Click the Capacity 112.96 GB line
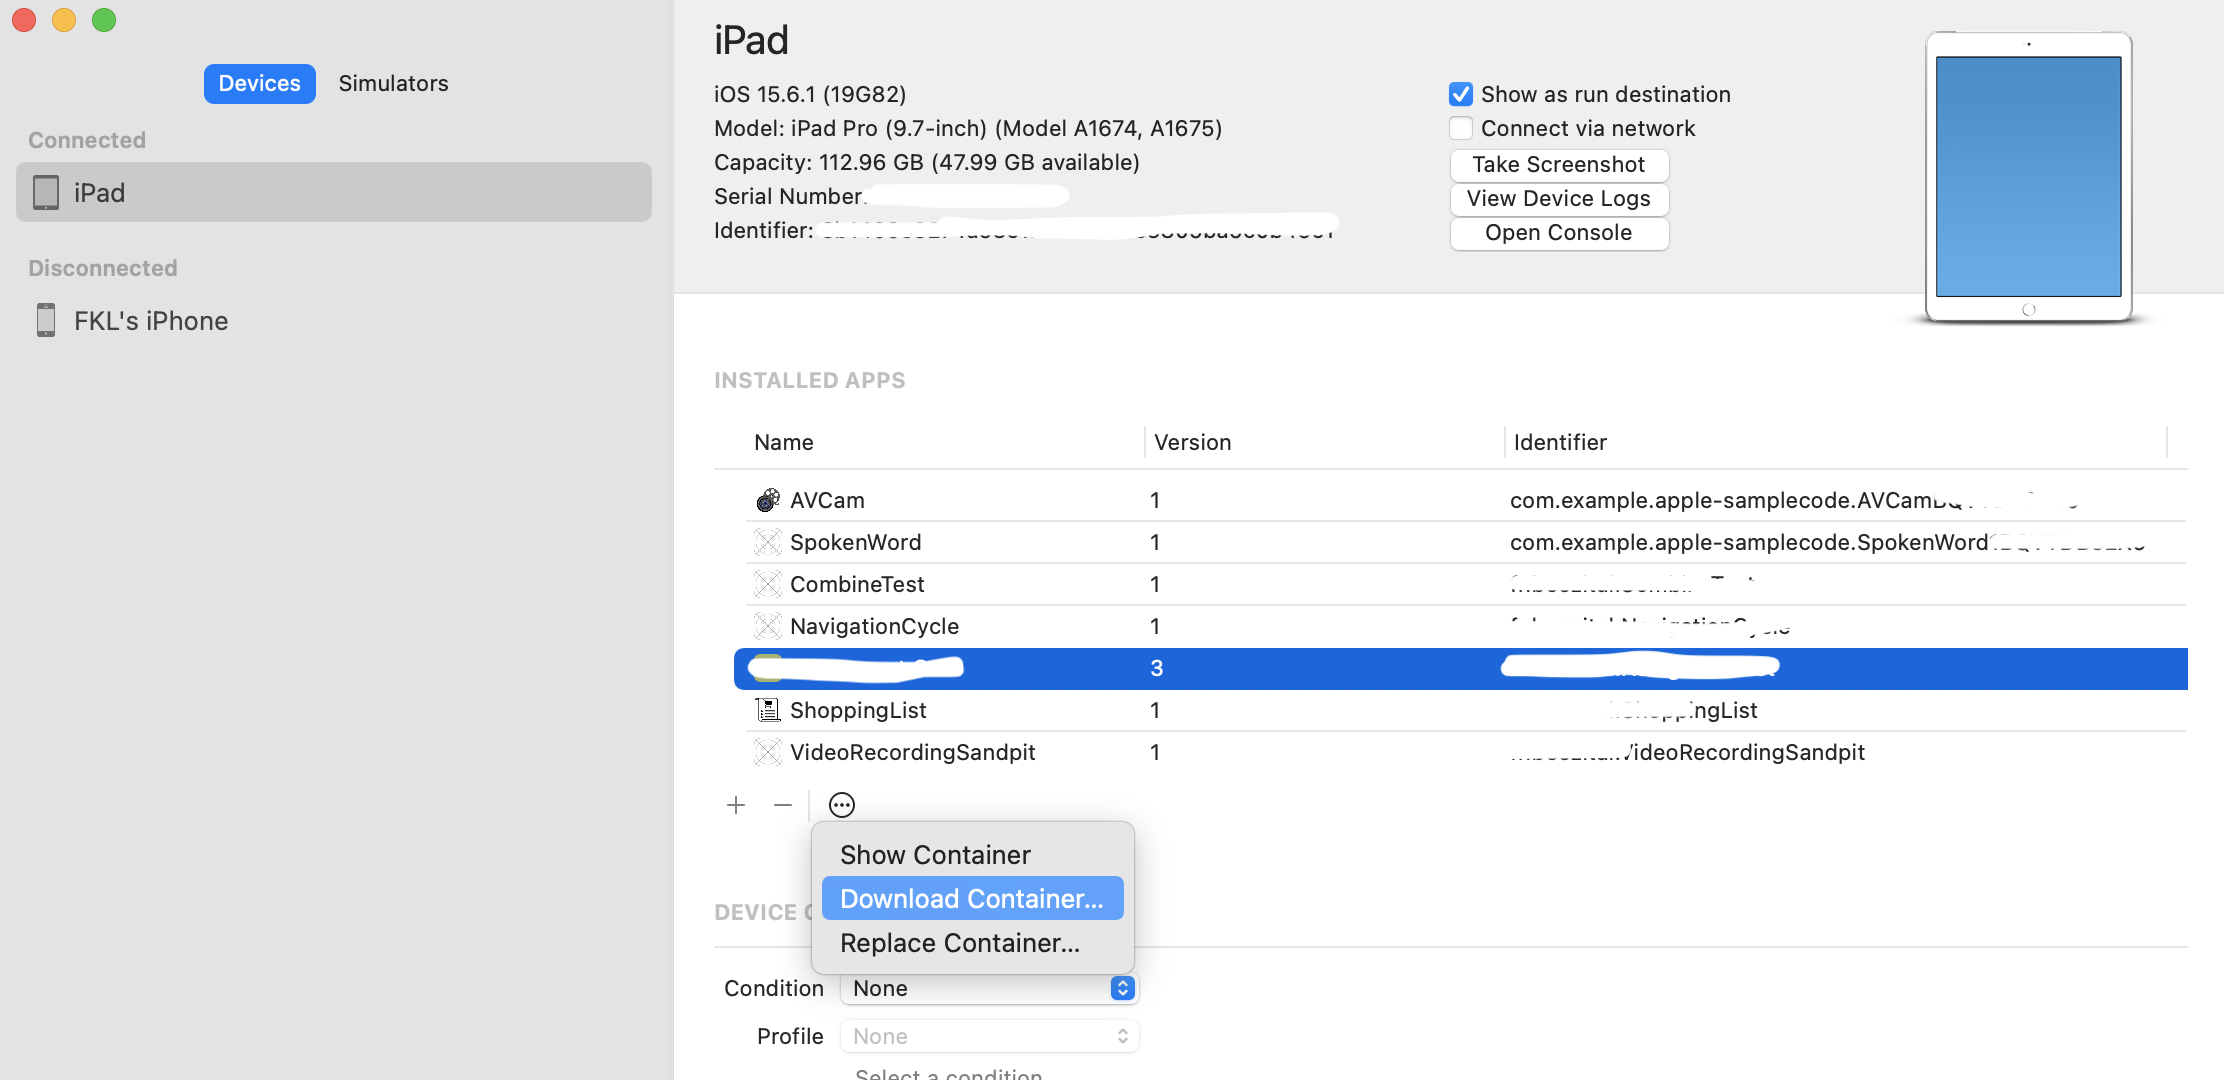The height and width of the screenshot is (1080, 2224). point(927,162)
